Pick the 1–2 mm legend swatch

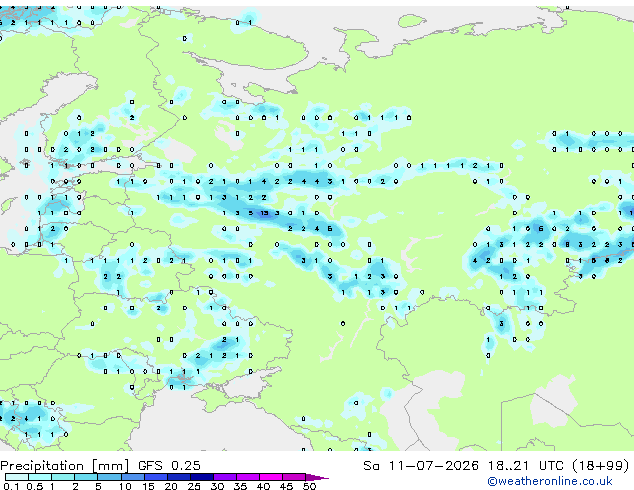63,477
